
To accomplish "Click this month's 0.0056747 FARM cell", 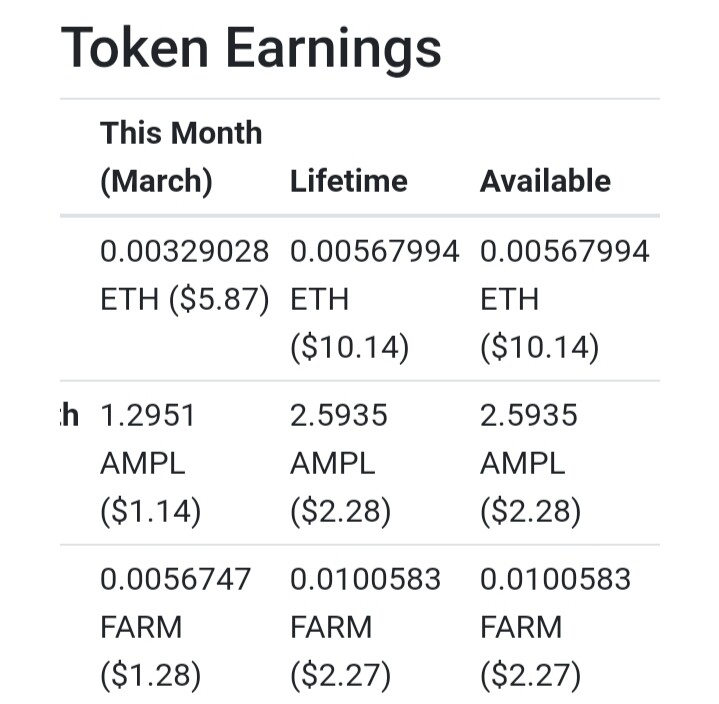I will pos(176,628).
